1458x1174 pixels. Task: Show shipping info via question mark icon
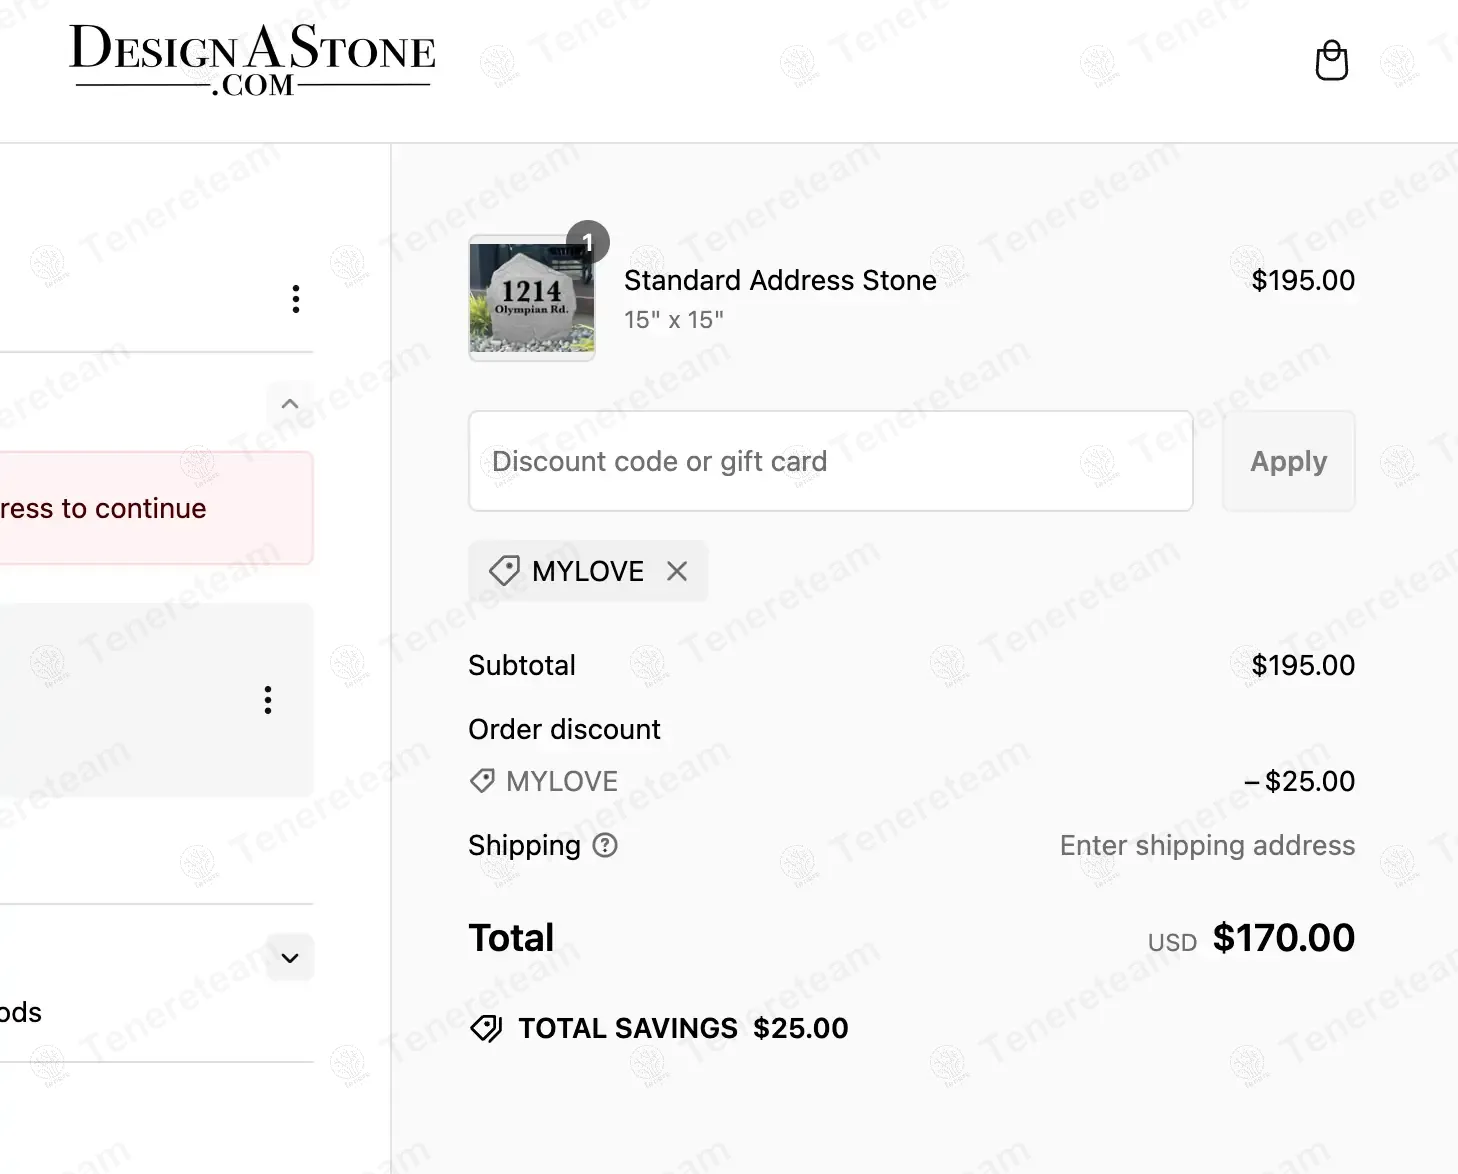(x=605, y=846)
